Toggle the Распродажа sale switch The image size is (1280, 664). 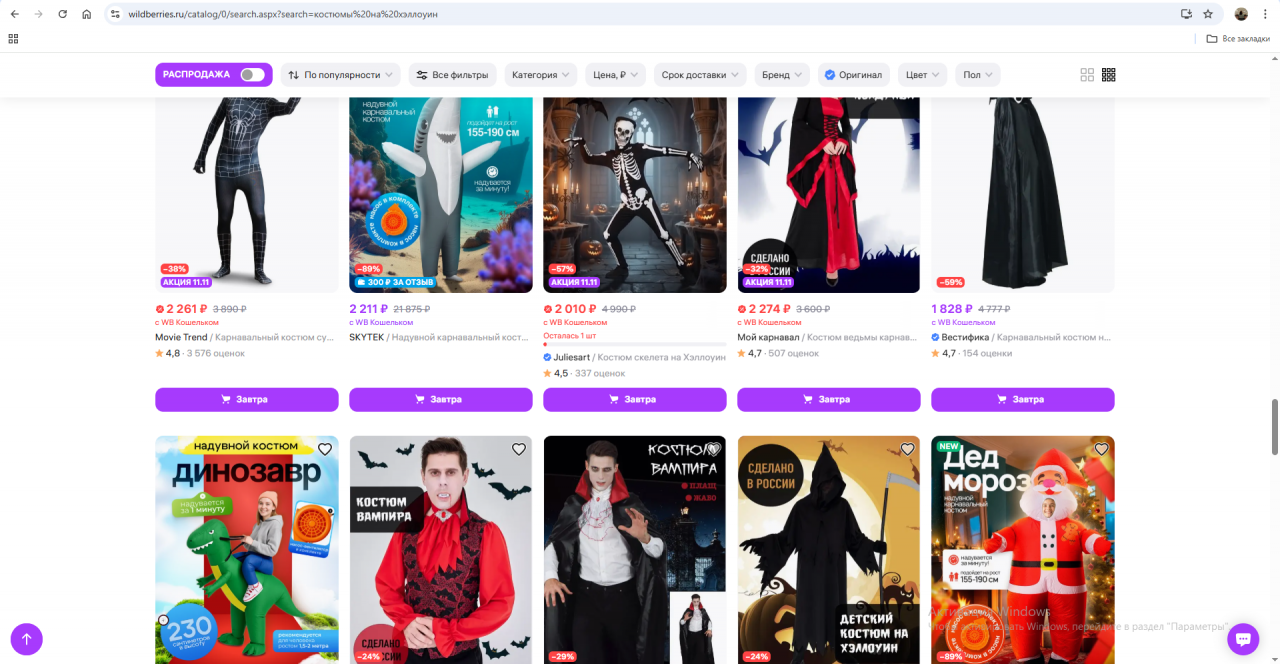tap(252, 75)
